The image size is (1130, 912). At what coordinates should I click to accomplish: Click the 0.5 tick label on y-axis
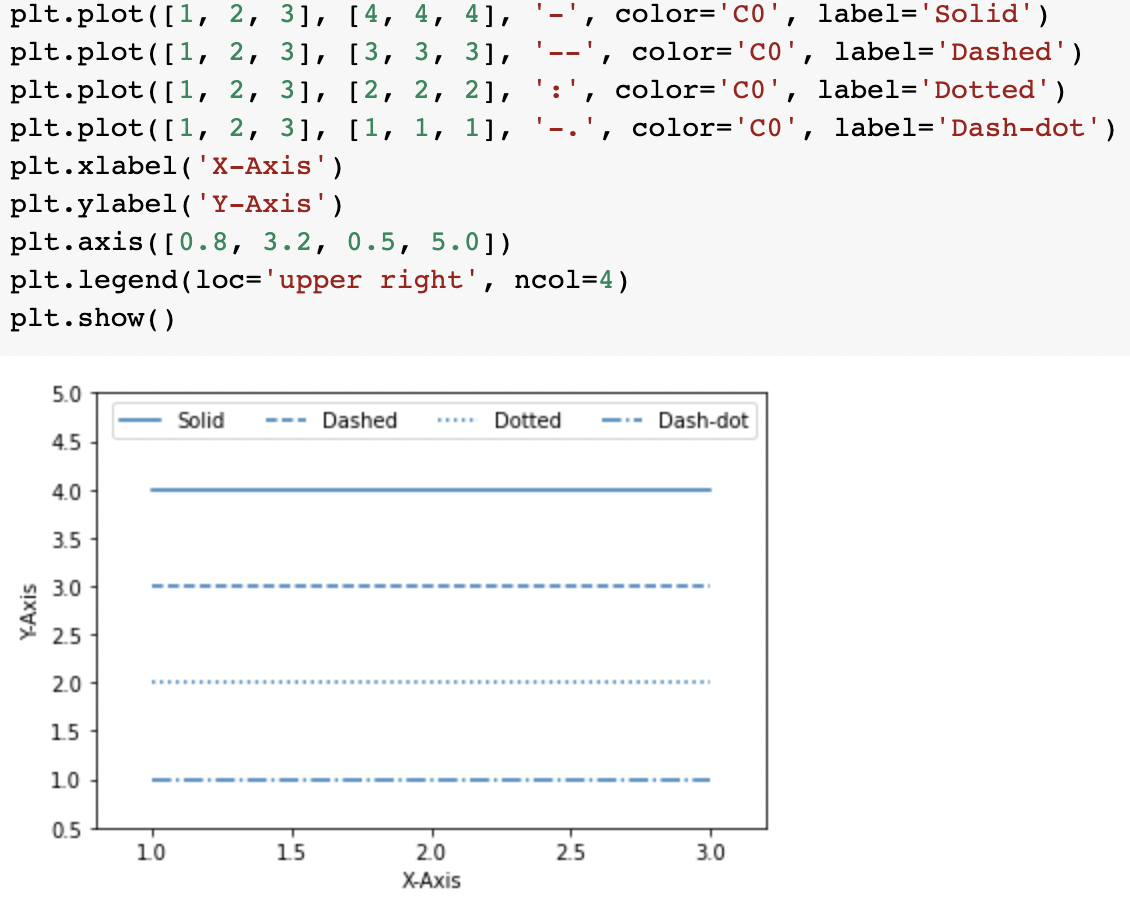(x=67, y=830)
